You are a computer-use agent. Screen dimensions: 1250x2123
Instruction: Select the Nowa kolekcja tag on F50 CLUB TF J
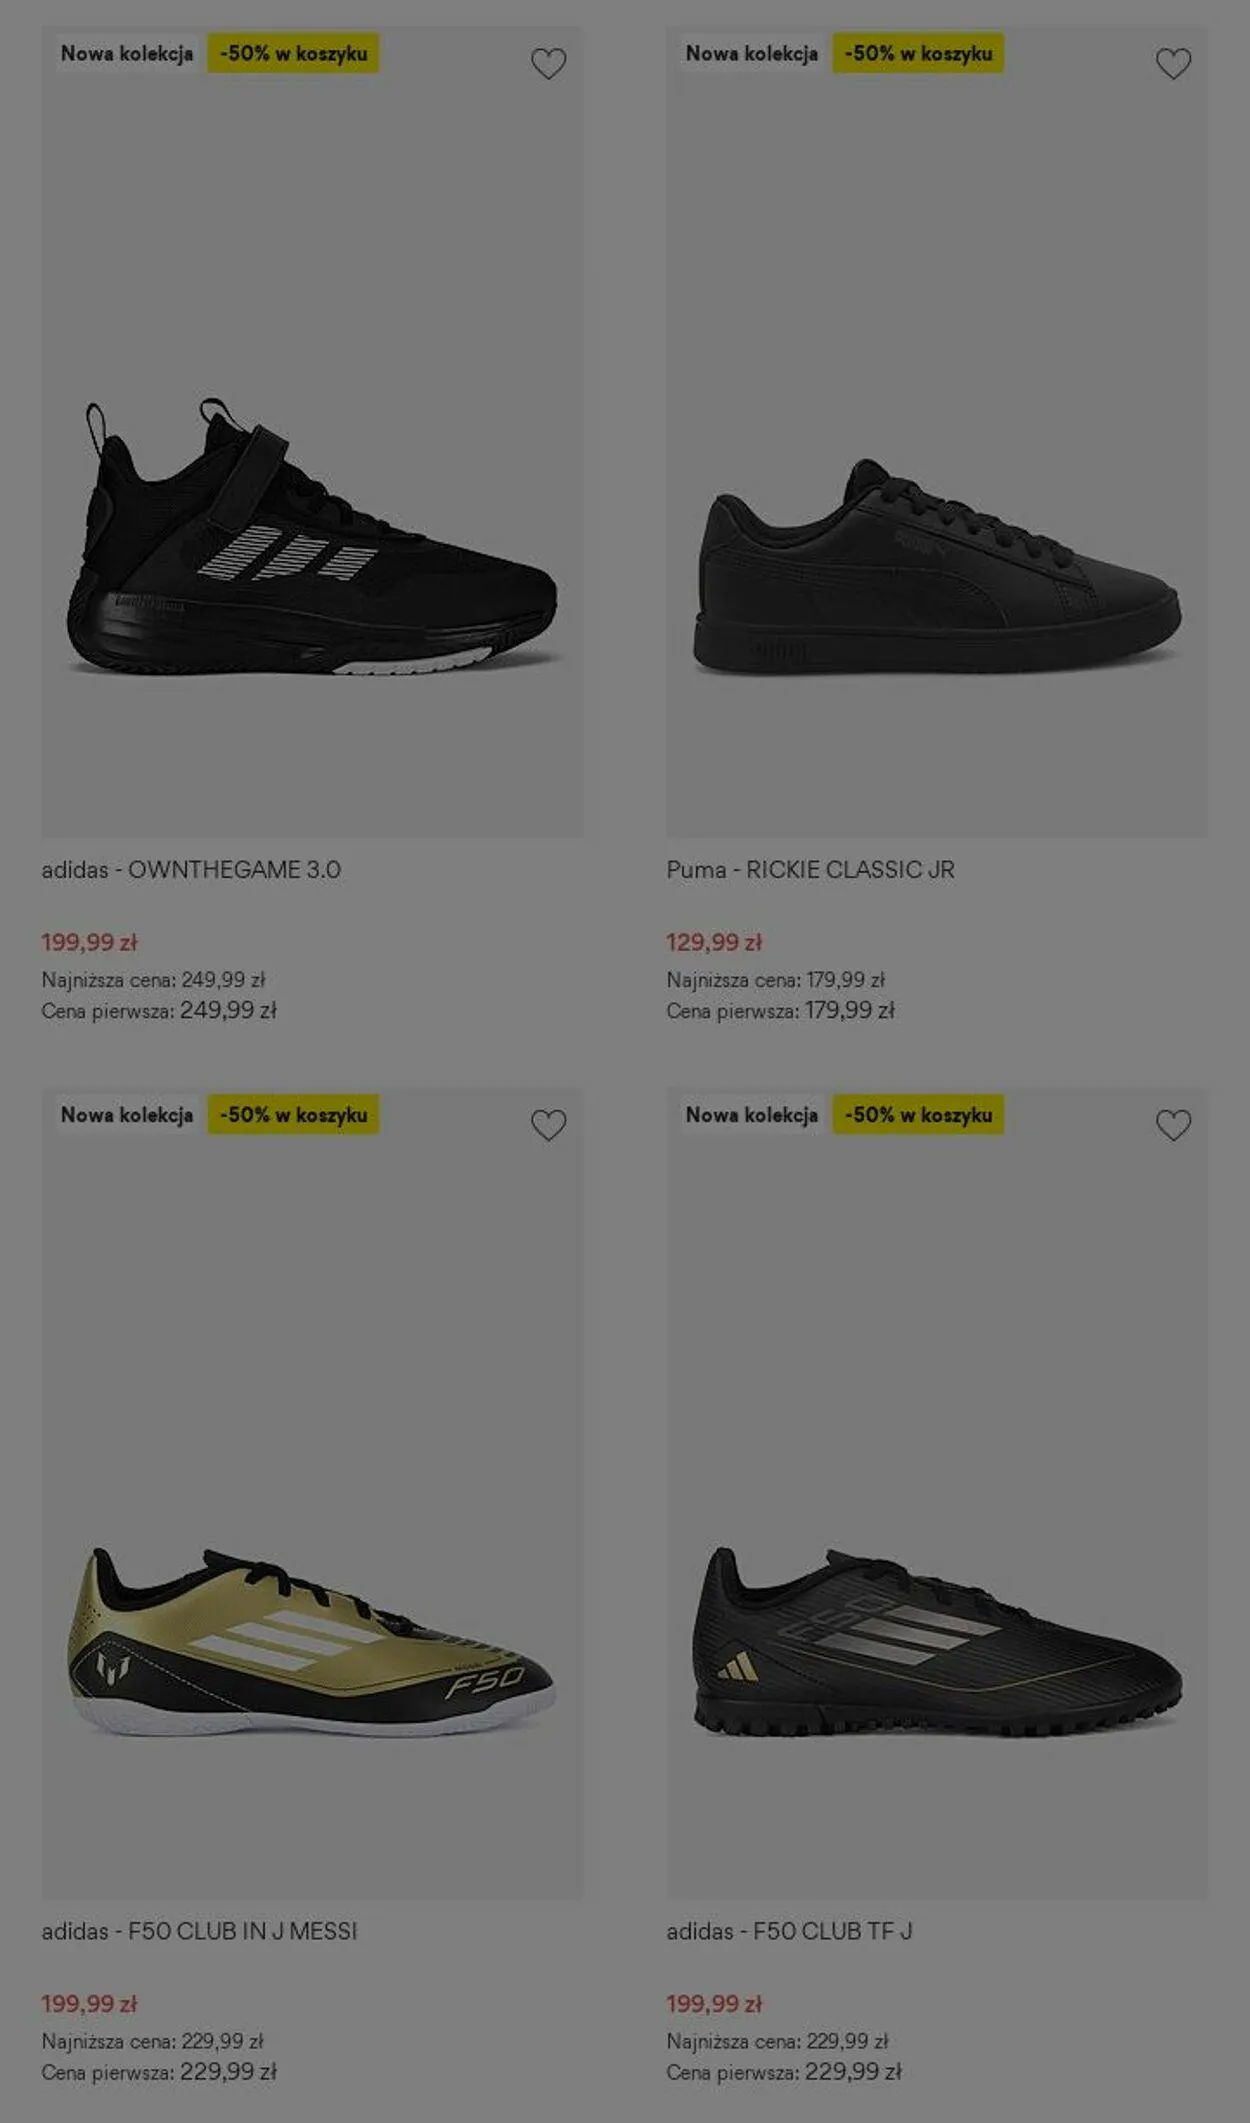click(751, 1115)
